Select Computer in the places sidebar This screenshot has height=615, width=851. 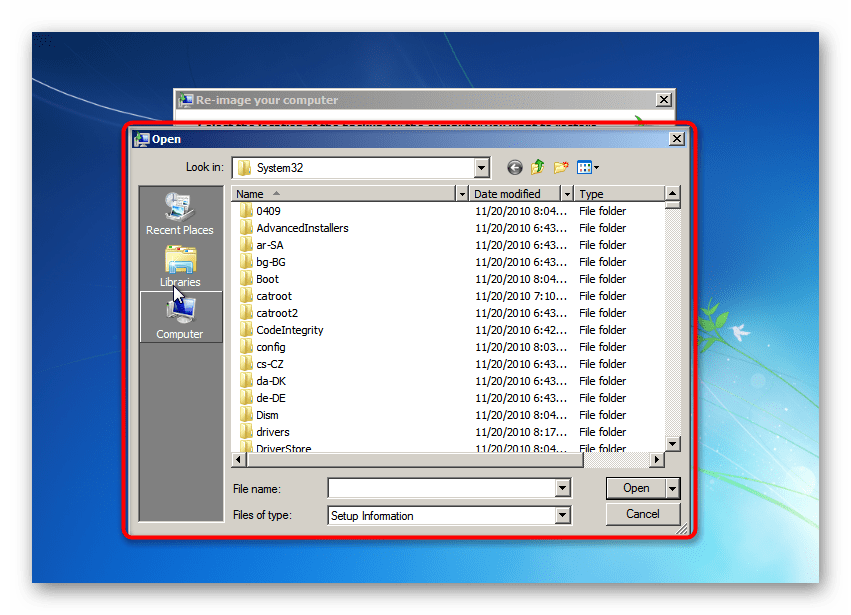click(x=180, y=316)
